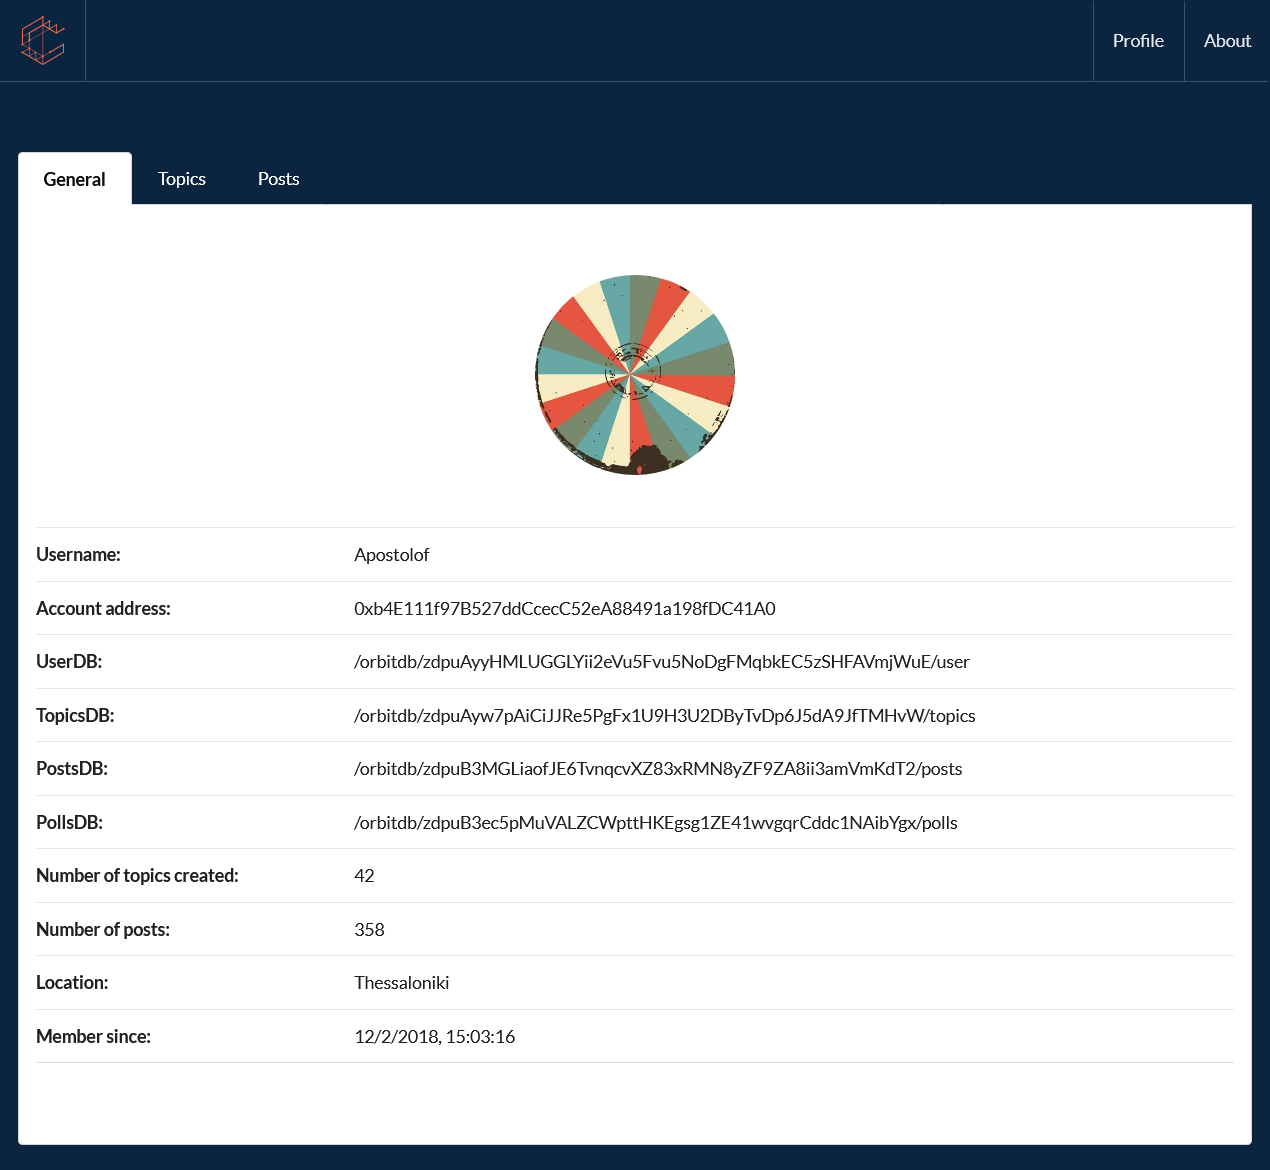Click the 'Username:' row label
The image size is (1270, 1170).
78,555
